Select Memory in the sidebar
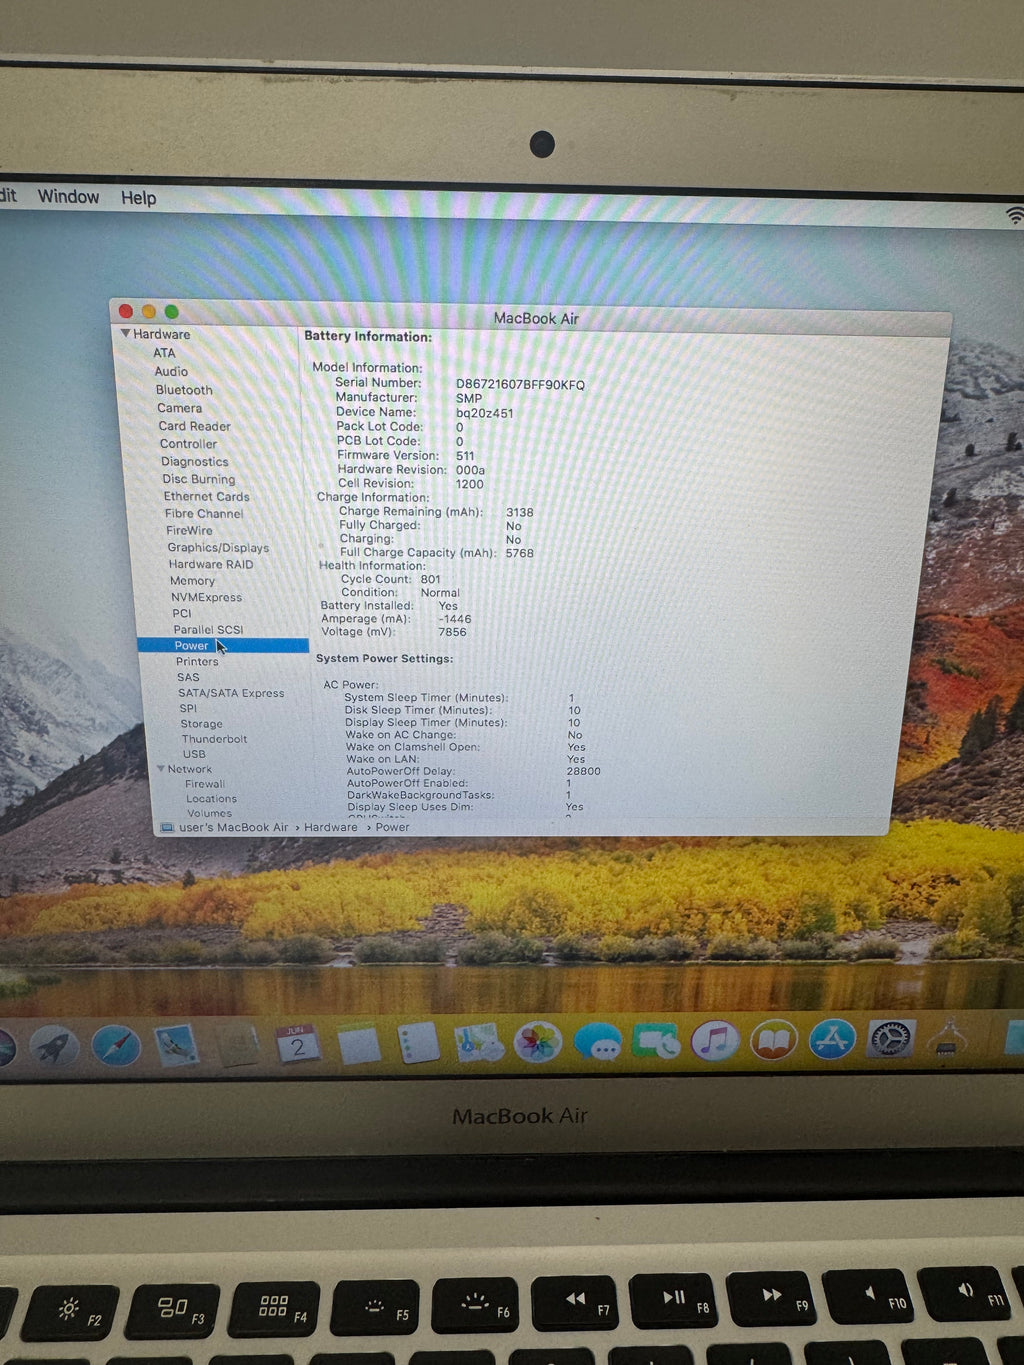 (x=192, y=581)
